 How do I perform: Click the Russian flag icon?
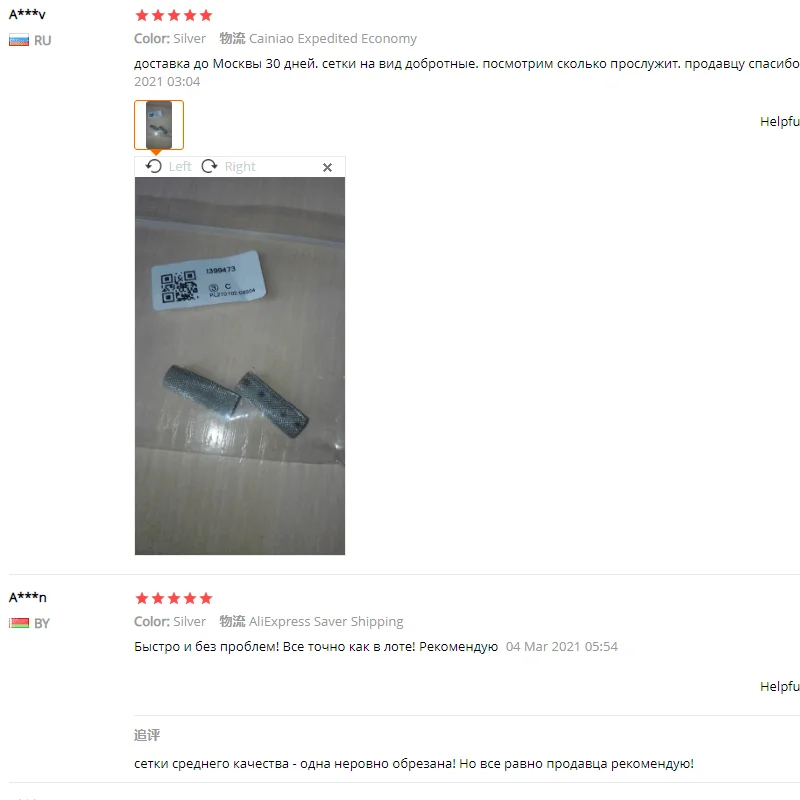point(19,40)
